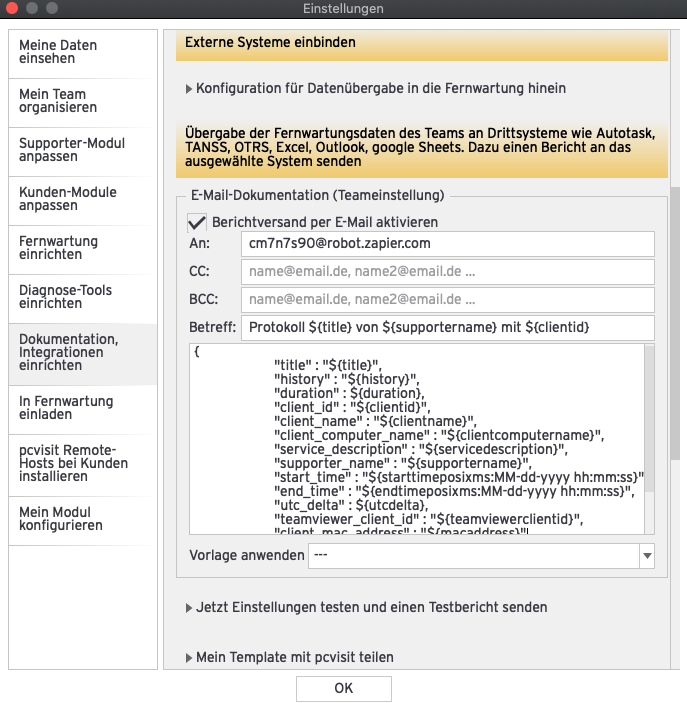
Task: Click the Betreff subject field
Action: click(447, 328)
